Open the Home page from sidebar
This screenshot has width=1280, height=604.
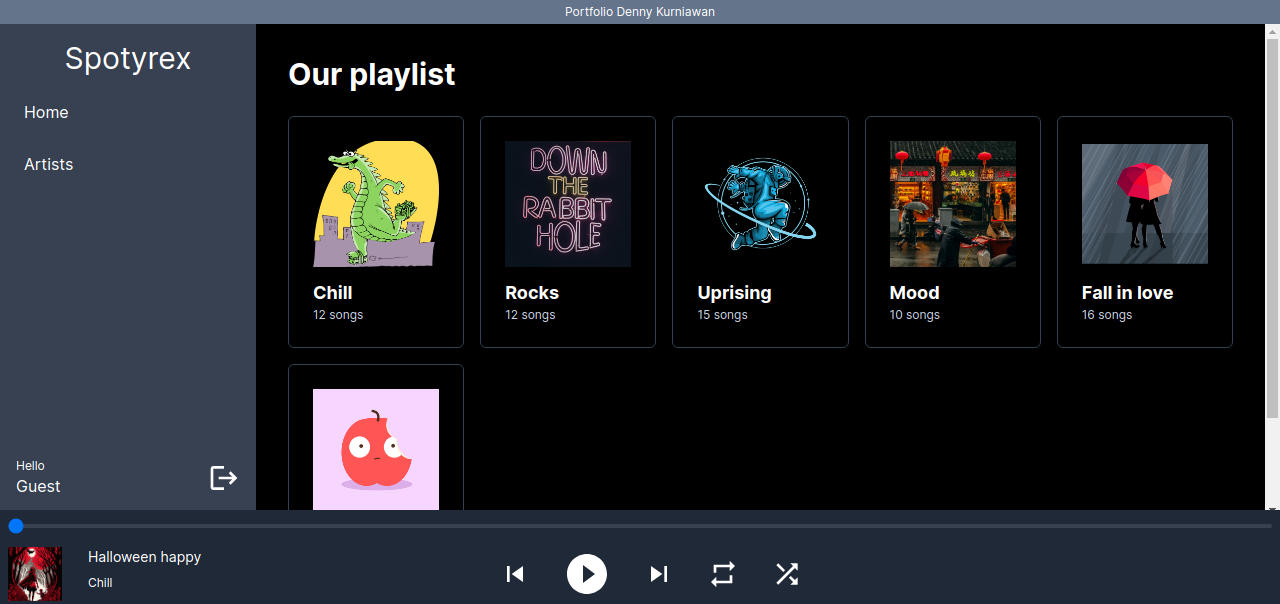[46, 112]
